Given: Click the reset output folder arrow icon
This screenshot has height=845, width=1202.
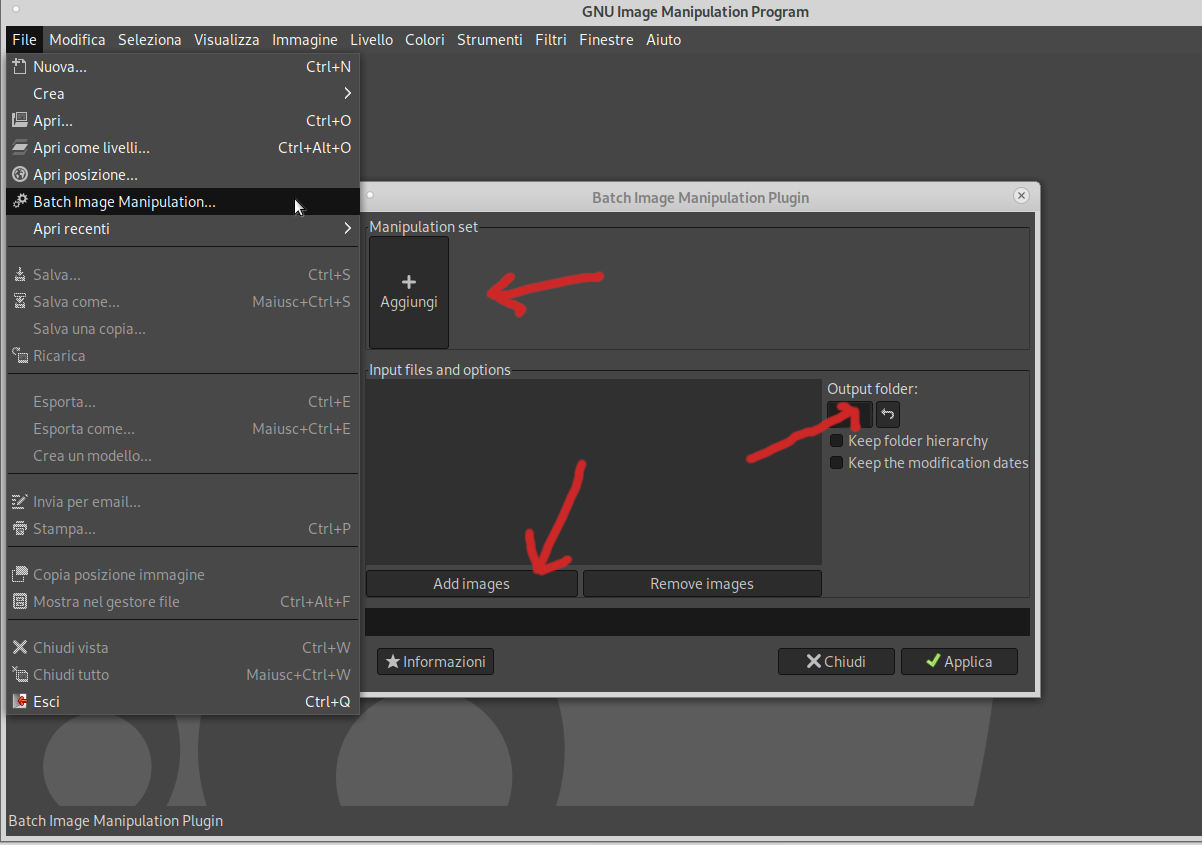Looking at the screenshot, I should click(x=888, y=414).
